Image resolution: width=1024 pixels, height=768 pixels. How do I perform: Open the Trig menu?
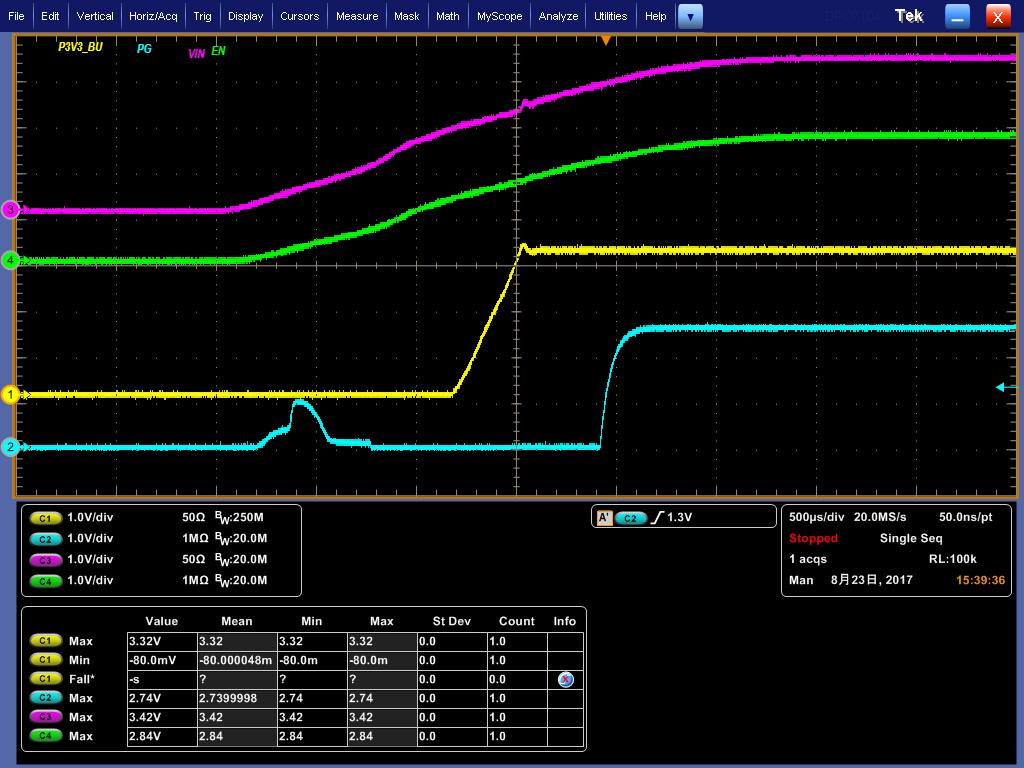[x=202, y=16]
